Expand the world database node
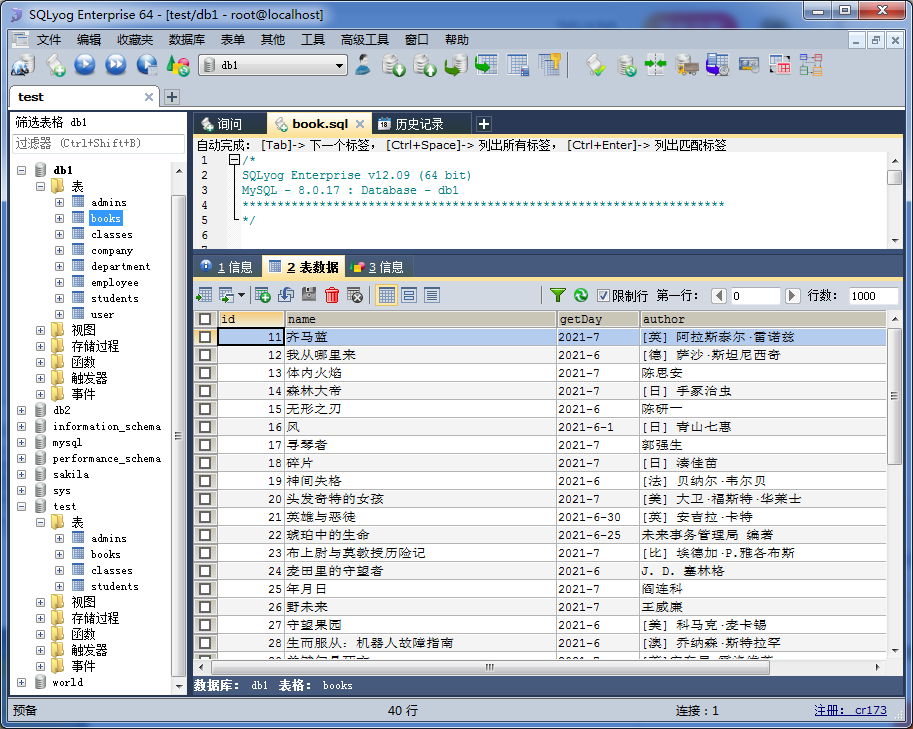The image size is (913, 729). coord(22,682)
